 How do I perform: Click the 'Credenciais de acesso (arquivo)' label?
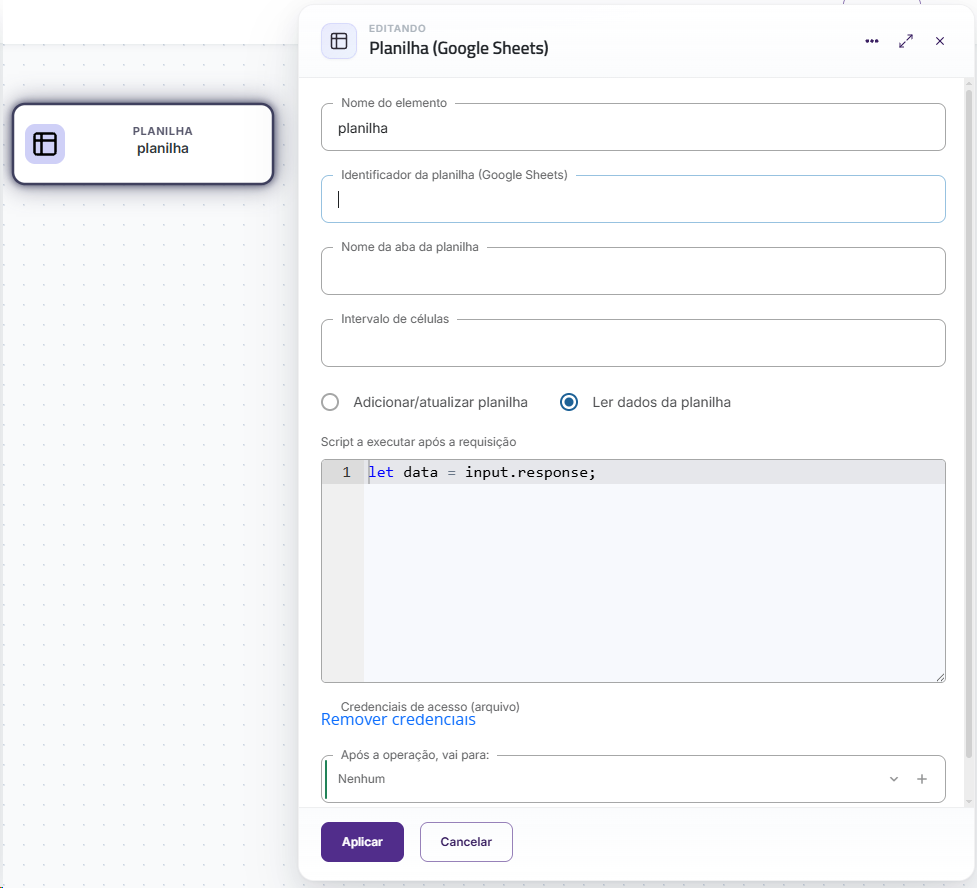430,706
